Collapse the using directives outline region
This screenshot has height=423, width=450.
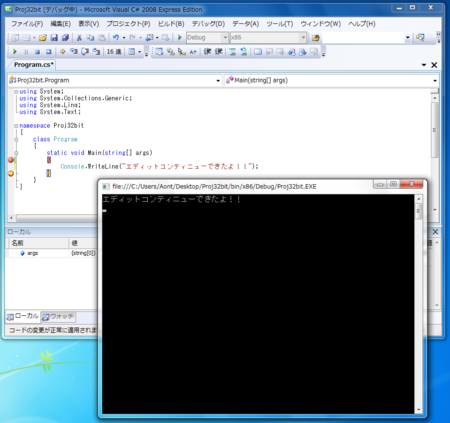coord(16,92)
